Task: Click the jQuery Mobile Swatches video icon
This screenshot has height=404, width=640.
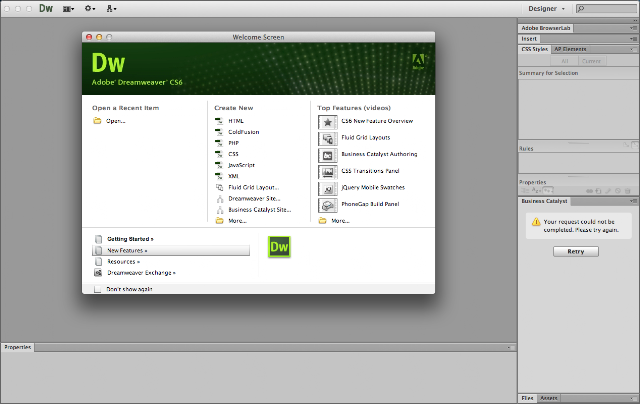Action: pyautogui.click(x=328, y=189)
